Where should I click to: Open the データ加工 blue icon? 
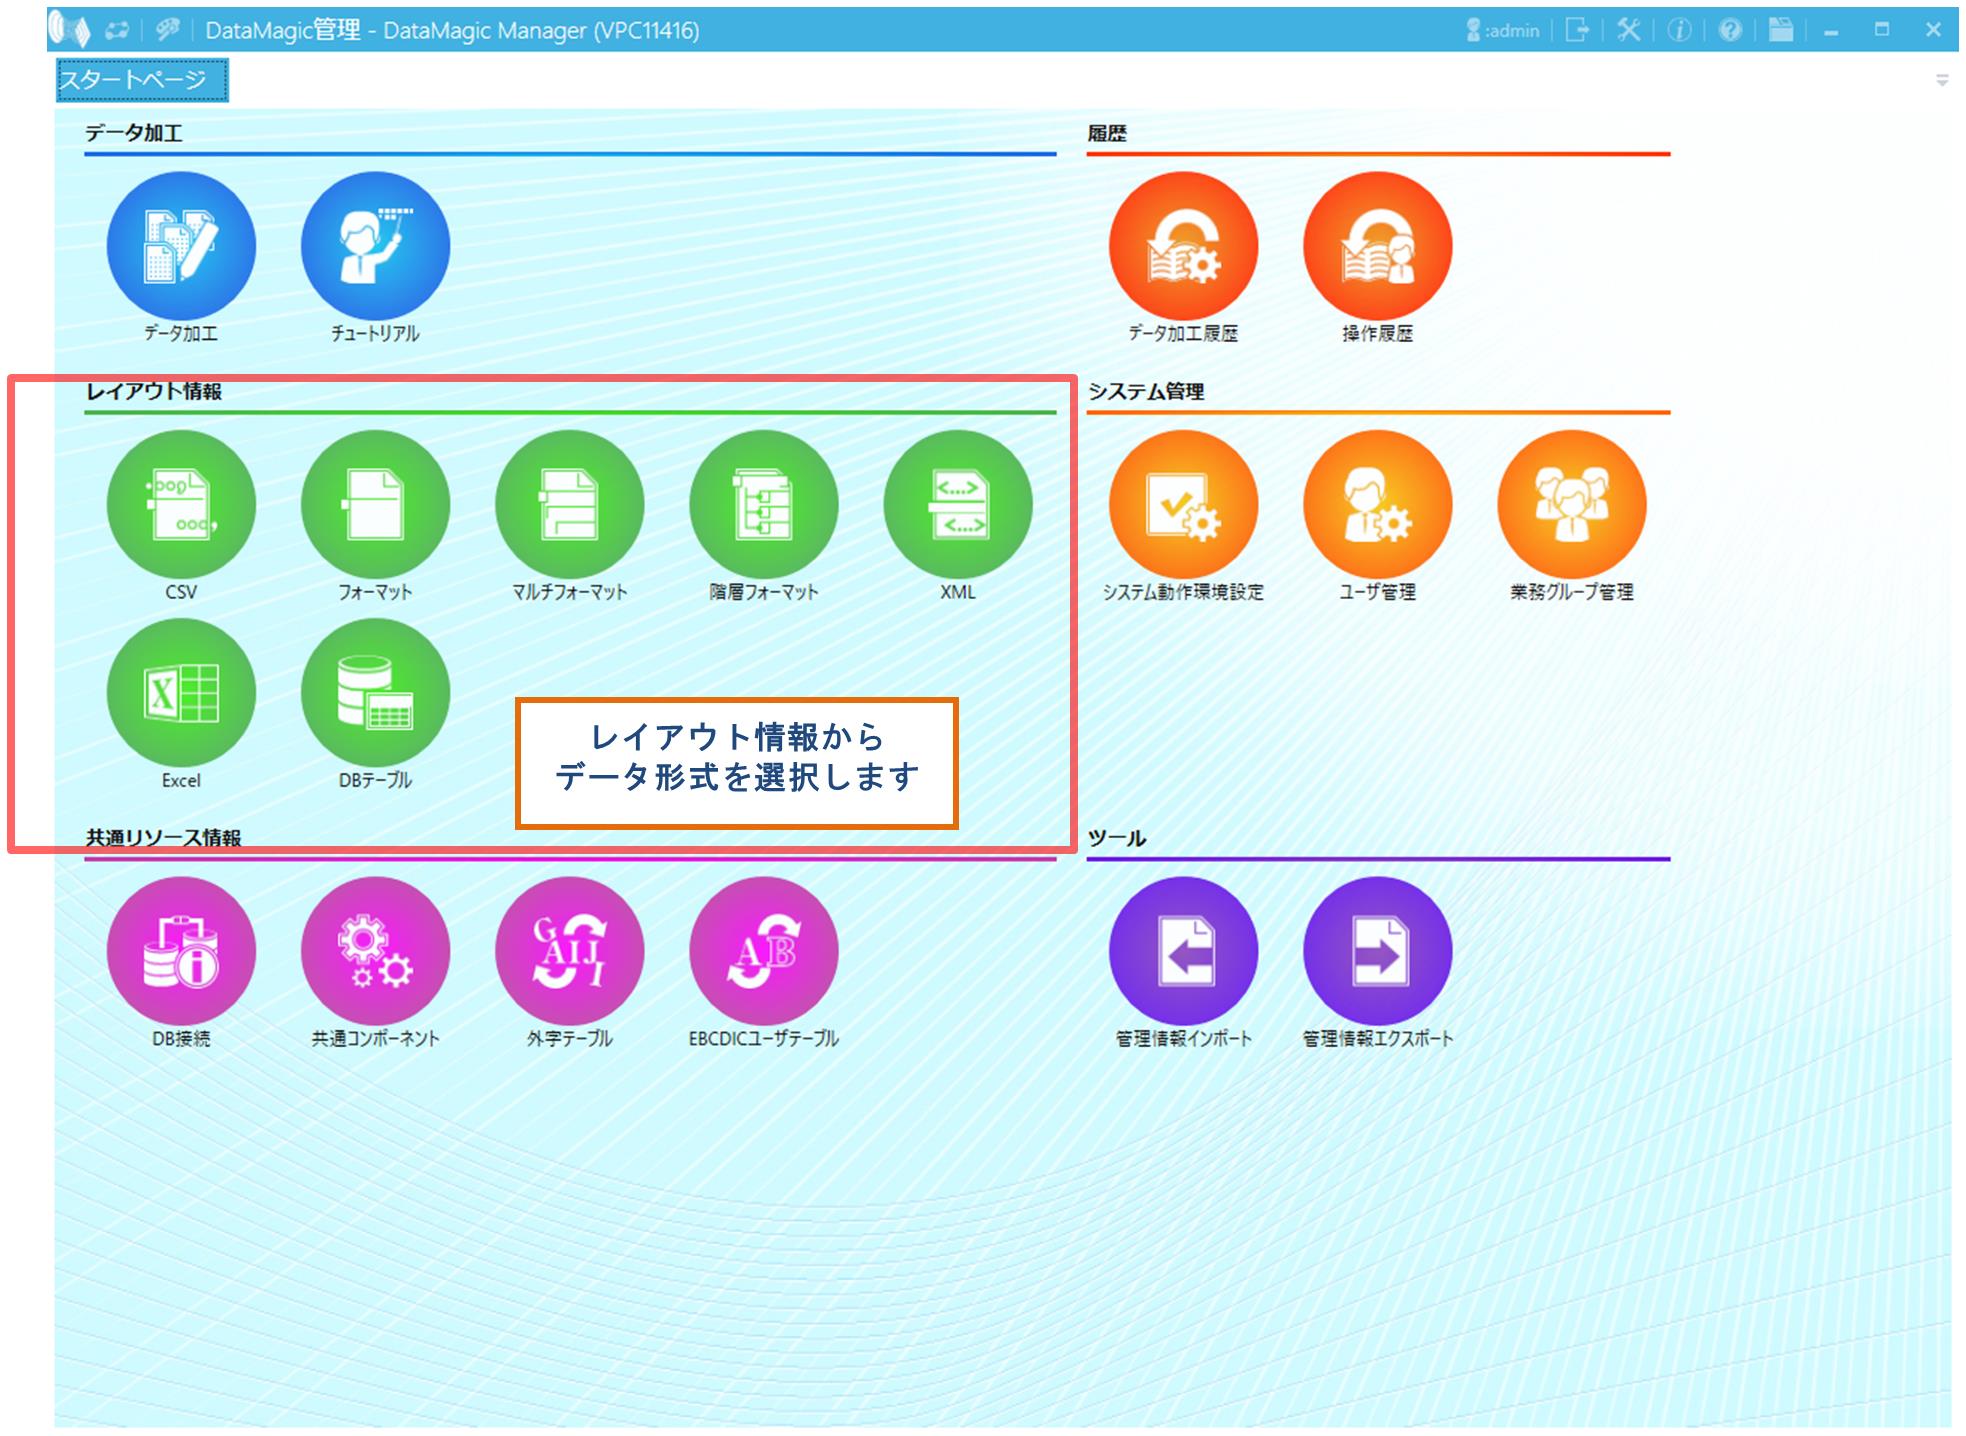coord(181,246)
